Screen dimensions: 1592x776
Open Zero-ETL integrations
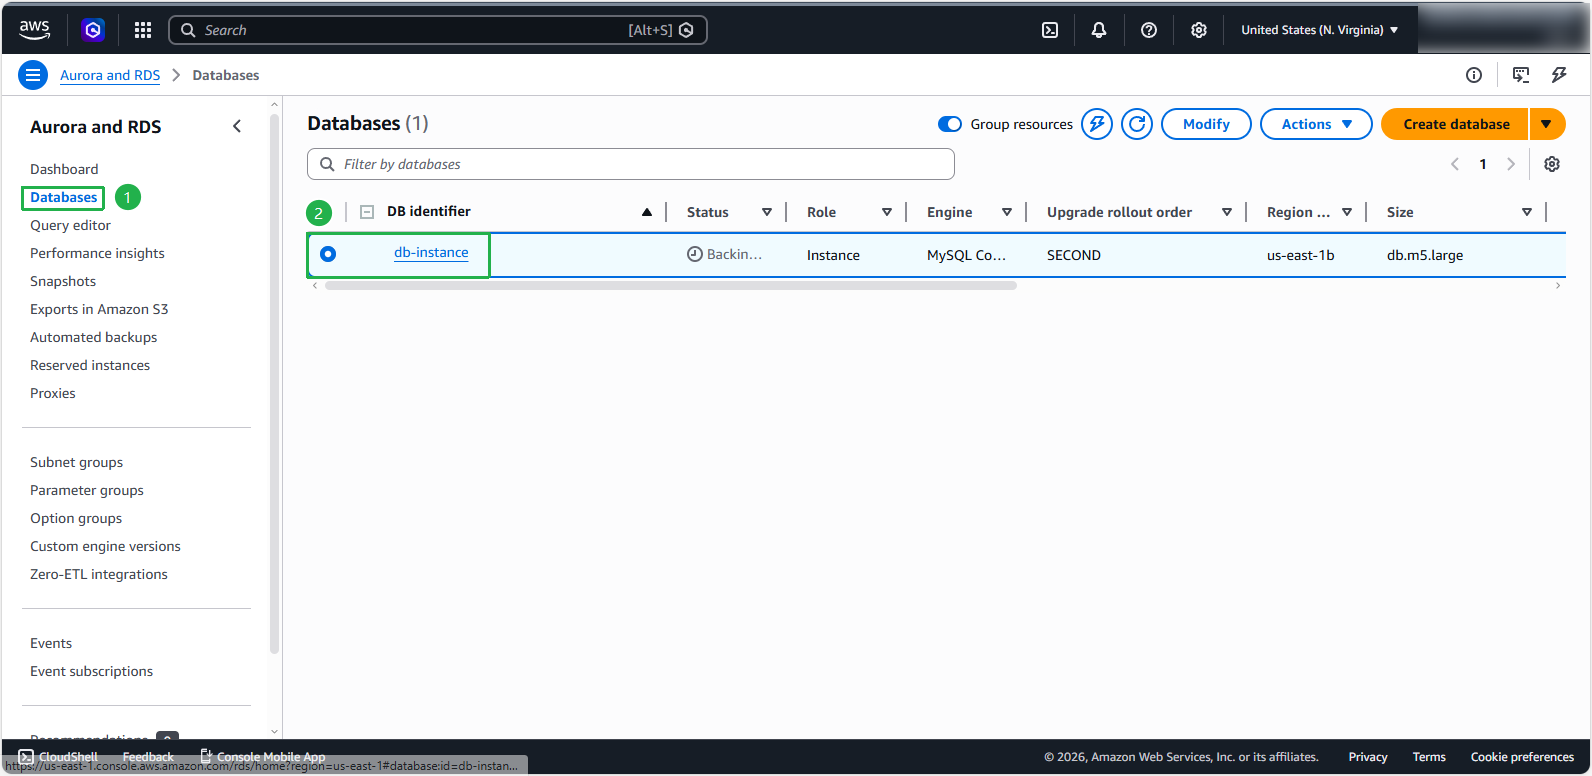[99, 574]
